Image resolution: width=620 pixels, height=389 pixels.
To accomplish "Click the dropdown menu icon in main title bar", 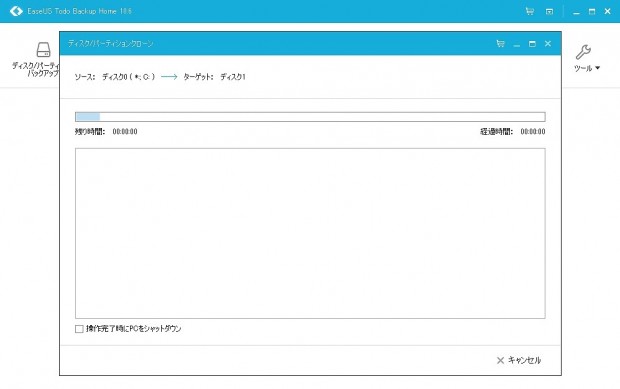I will (x=549, y=11).
